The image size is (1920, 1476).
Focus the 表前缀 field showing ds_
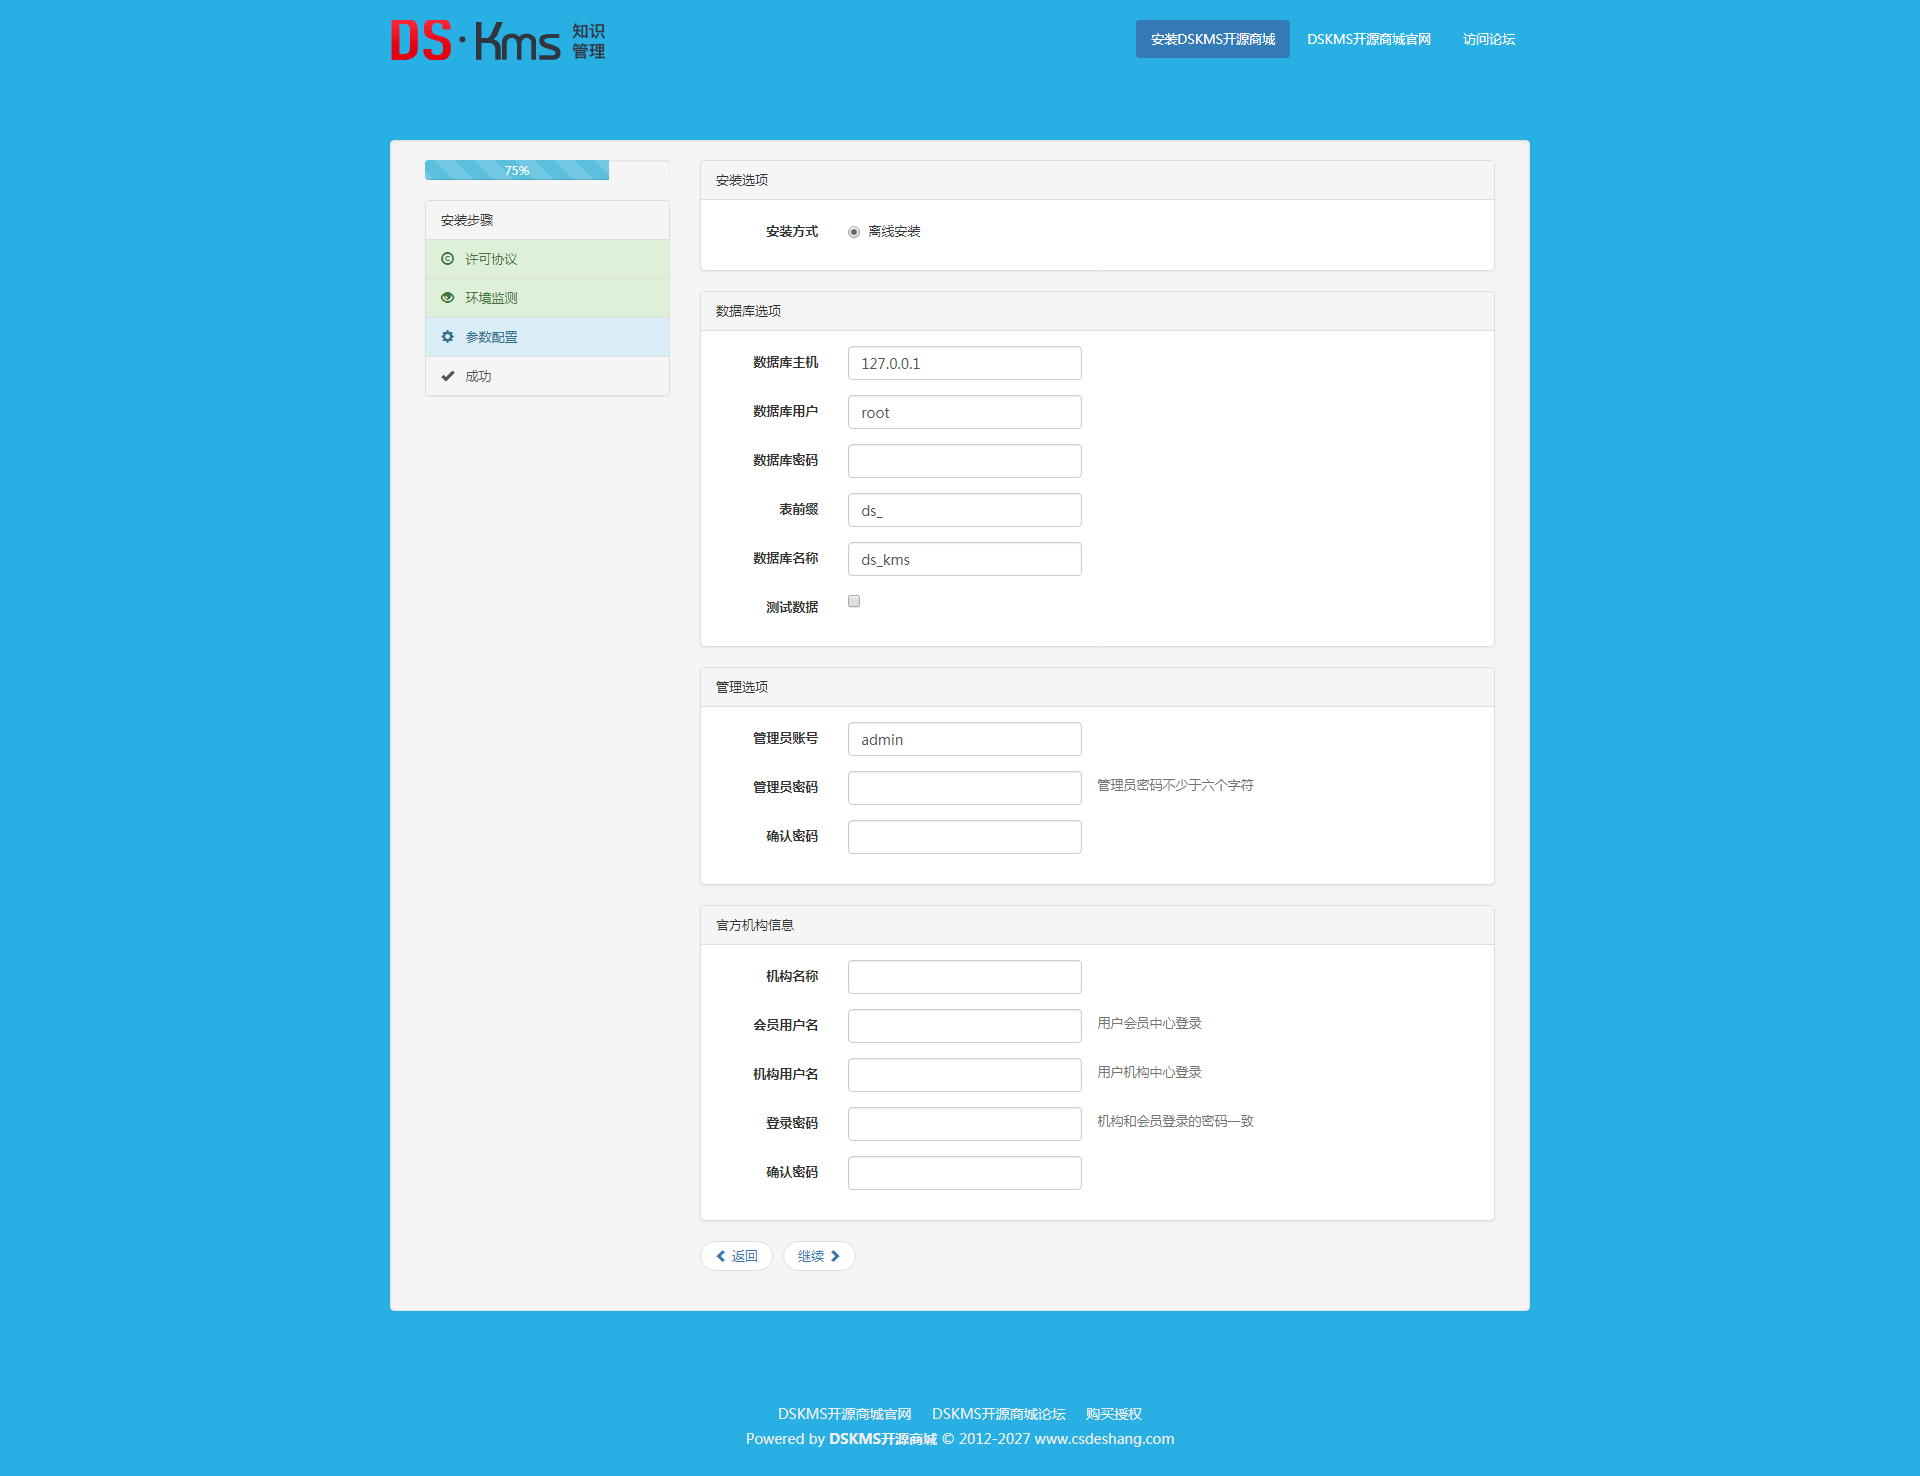pos(965,510)
